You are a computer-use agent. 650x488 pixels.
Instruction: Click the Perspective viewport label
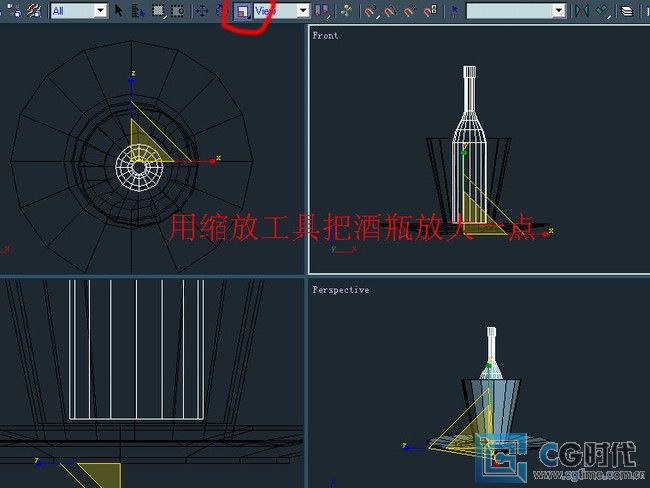[x=341, y=290]
